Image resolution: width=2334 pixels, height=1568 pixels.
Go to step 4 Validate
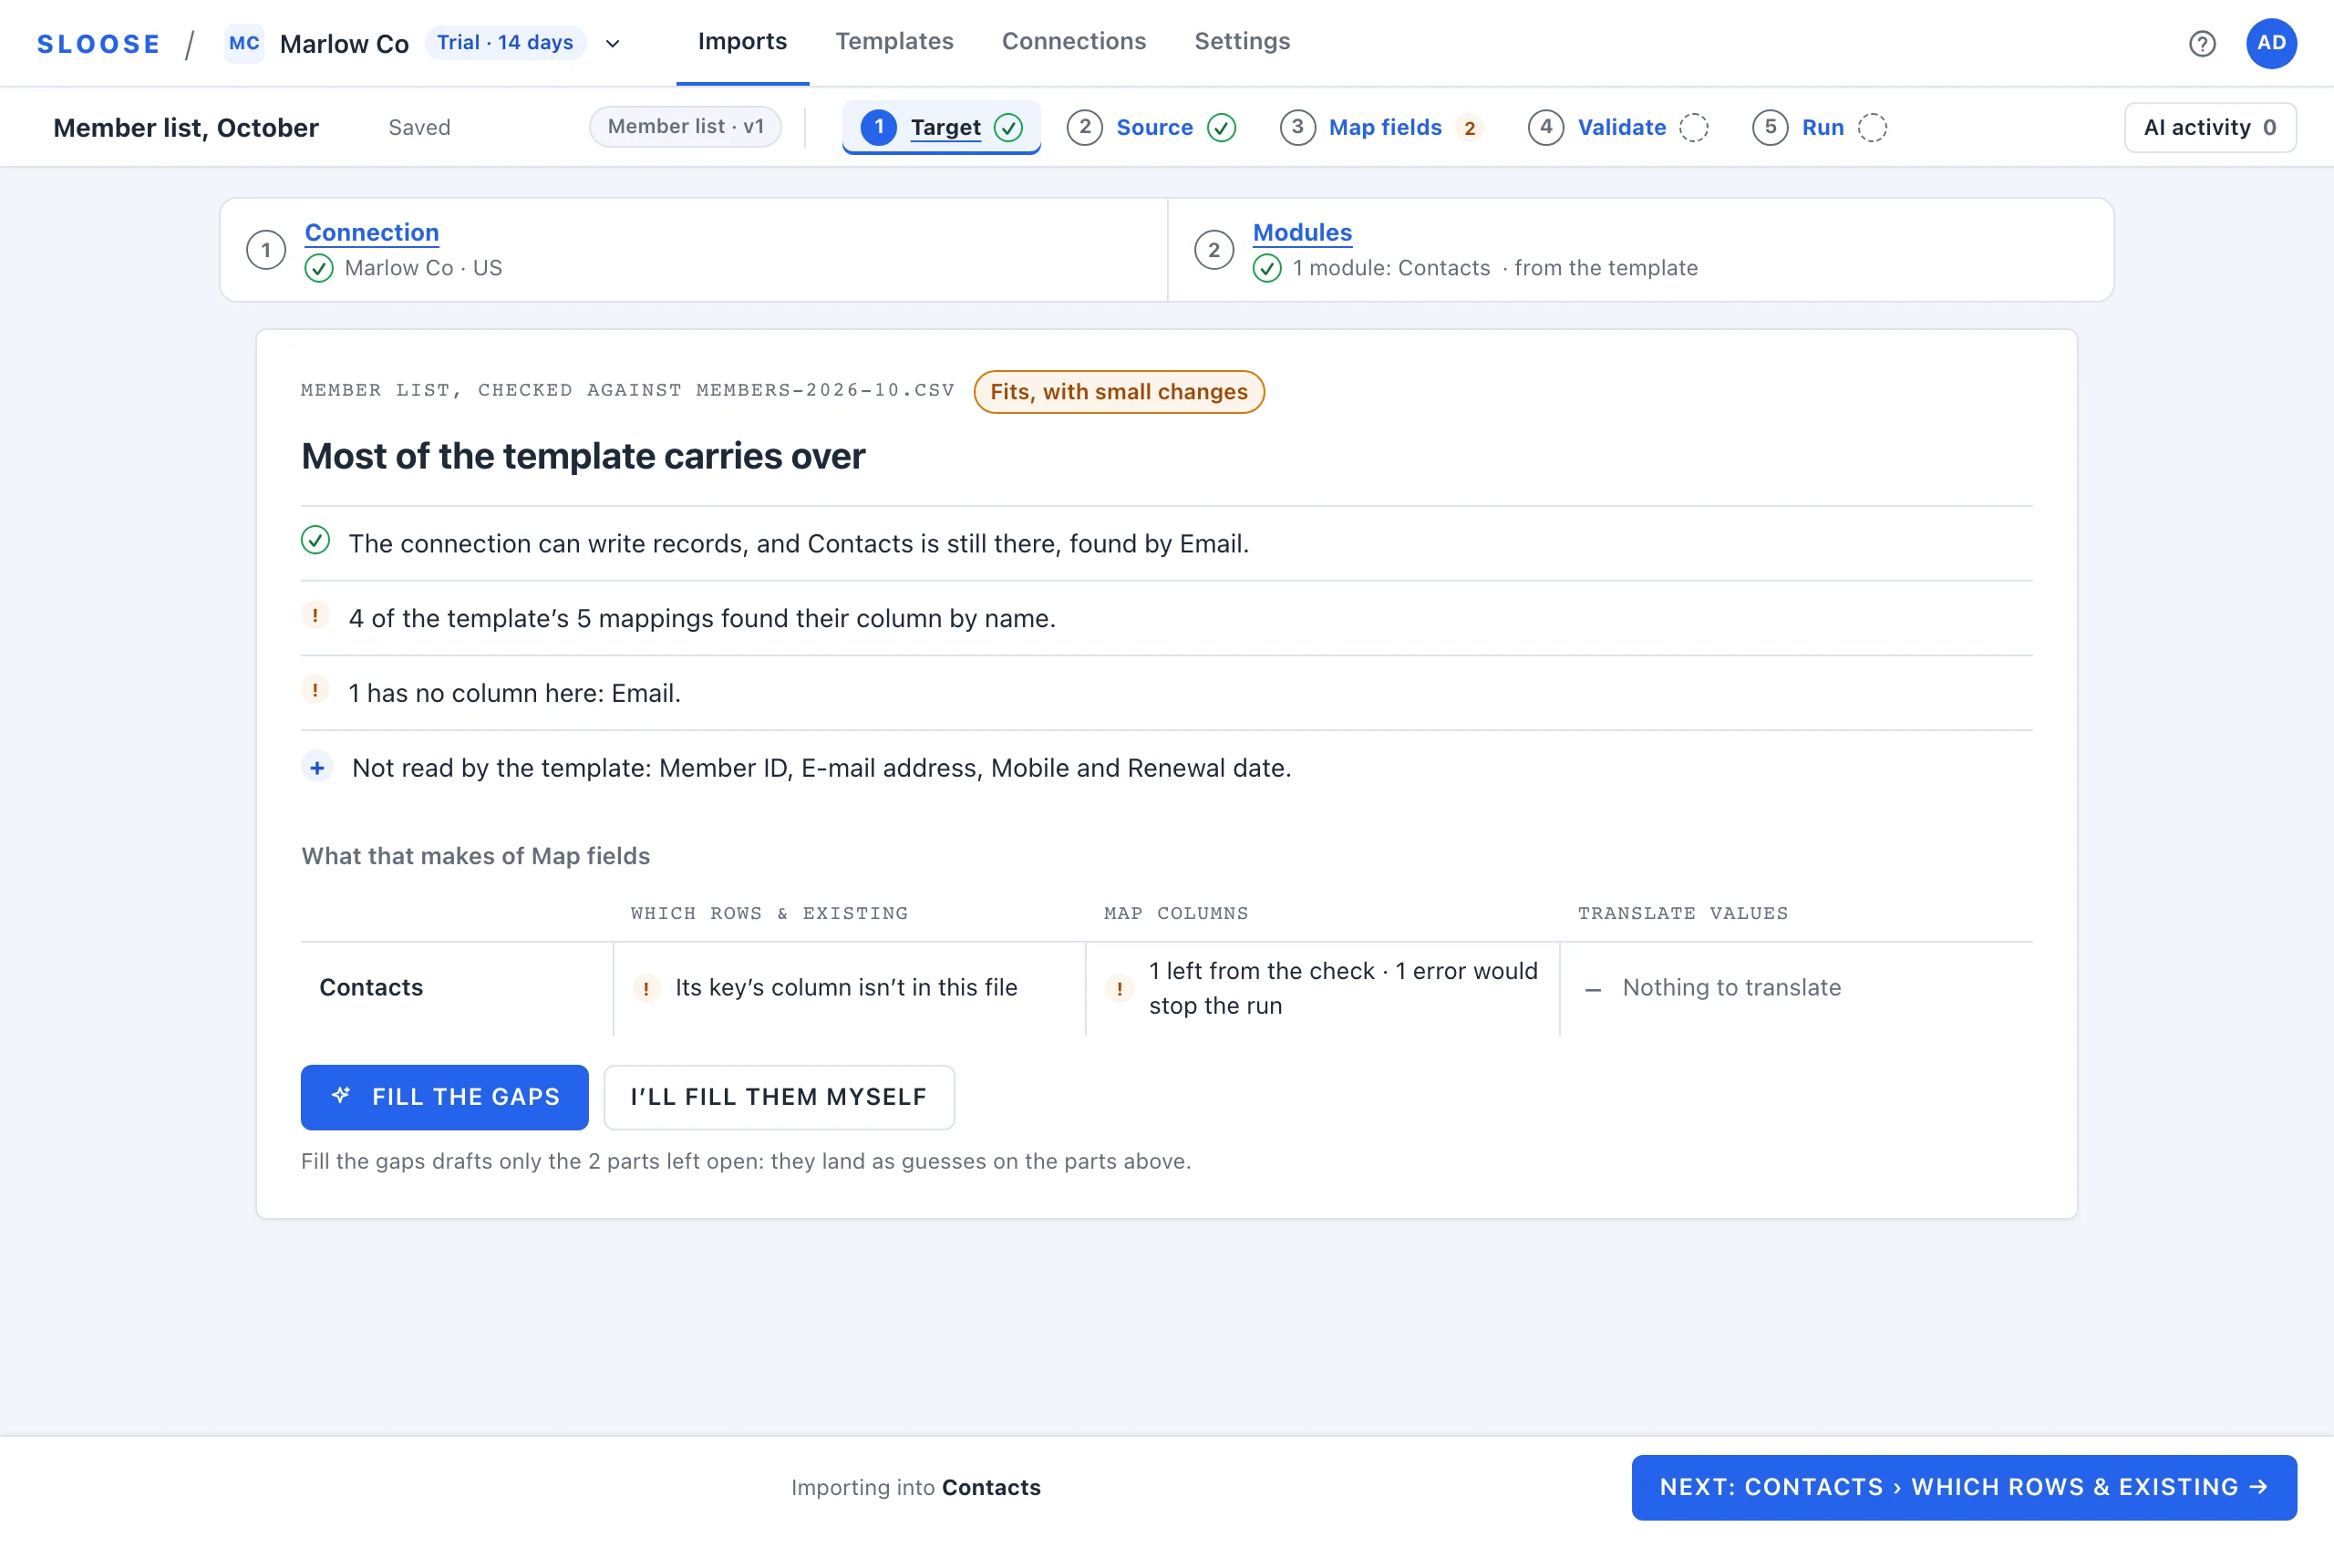(x=1618, y=127)
